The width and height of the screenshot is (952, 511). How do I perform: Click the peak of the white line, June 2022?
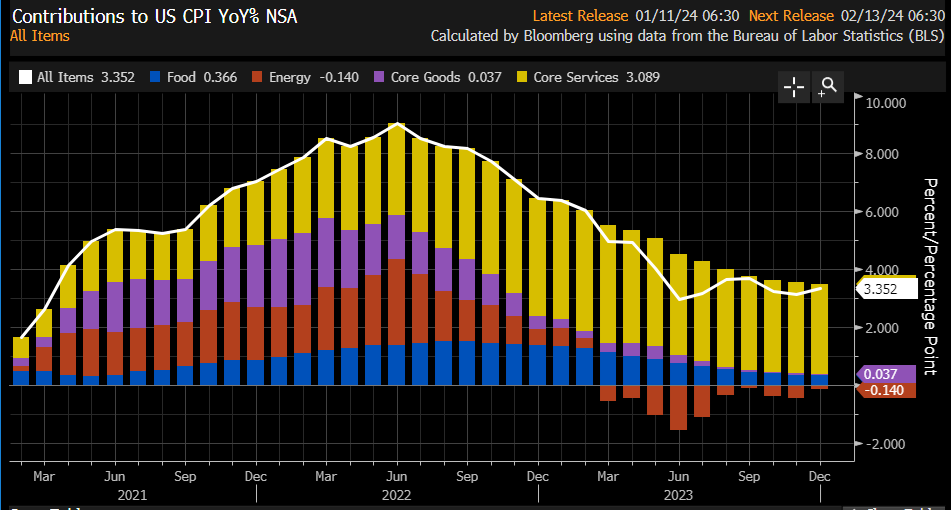pos(397,124)
